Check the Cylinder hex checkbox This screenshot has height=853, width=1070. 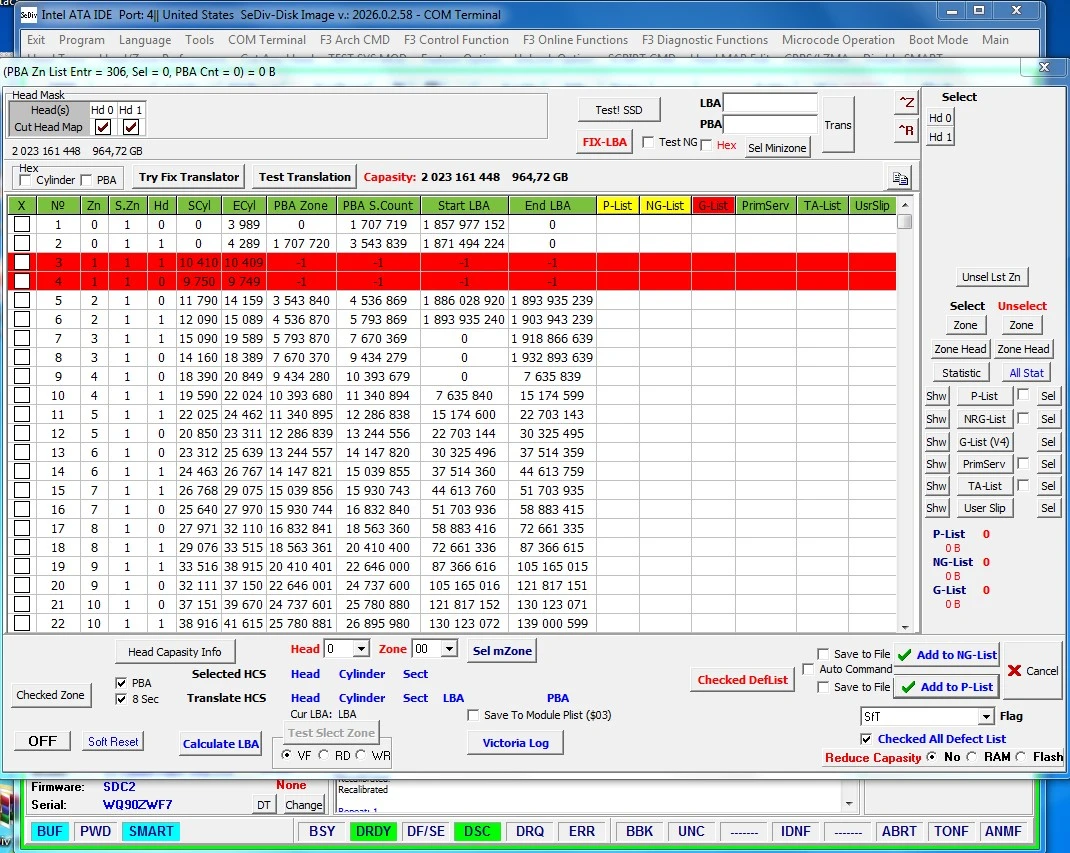25,180
